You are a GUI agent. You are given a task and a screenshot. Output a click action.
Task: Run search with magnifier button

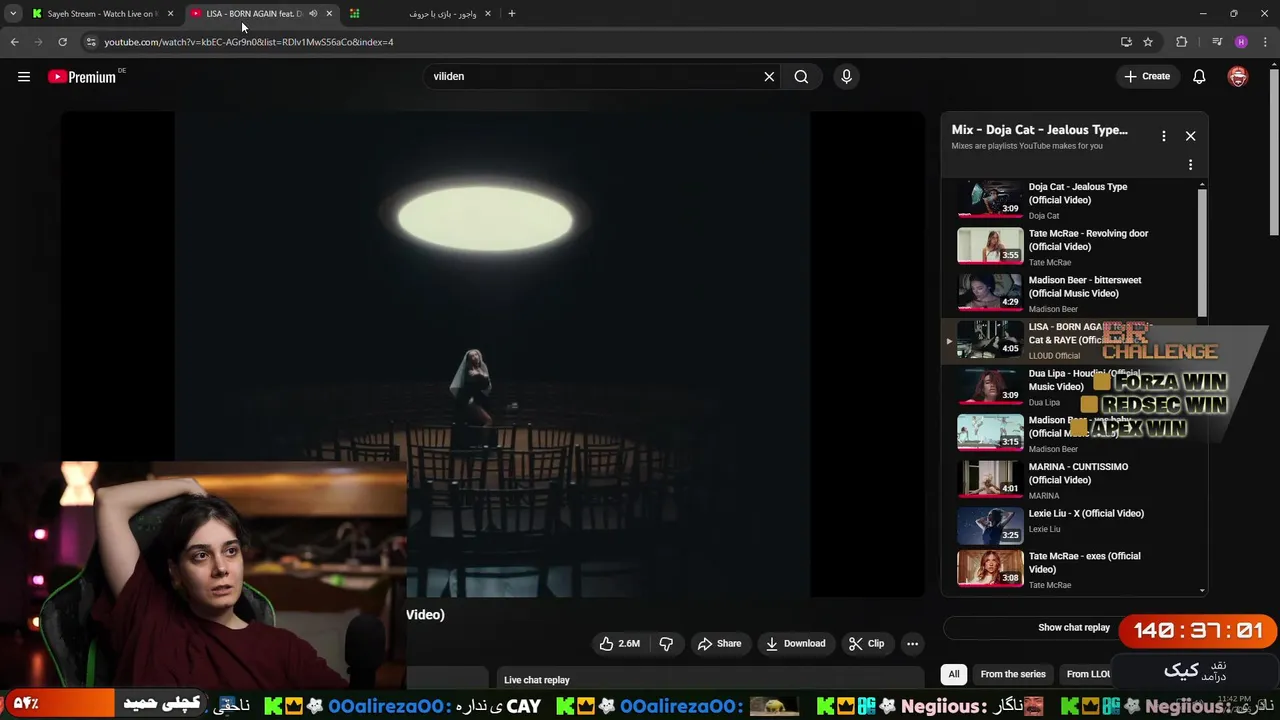(801, 77)
